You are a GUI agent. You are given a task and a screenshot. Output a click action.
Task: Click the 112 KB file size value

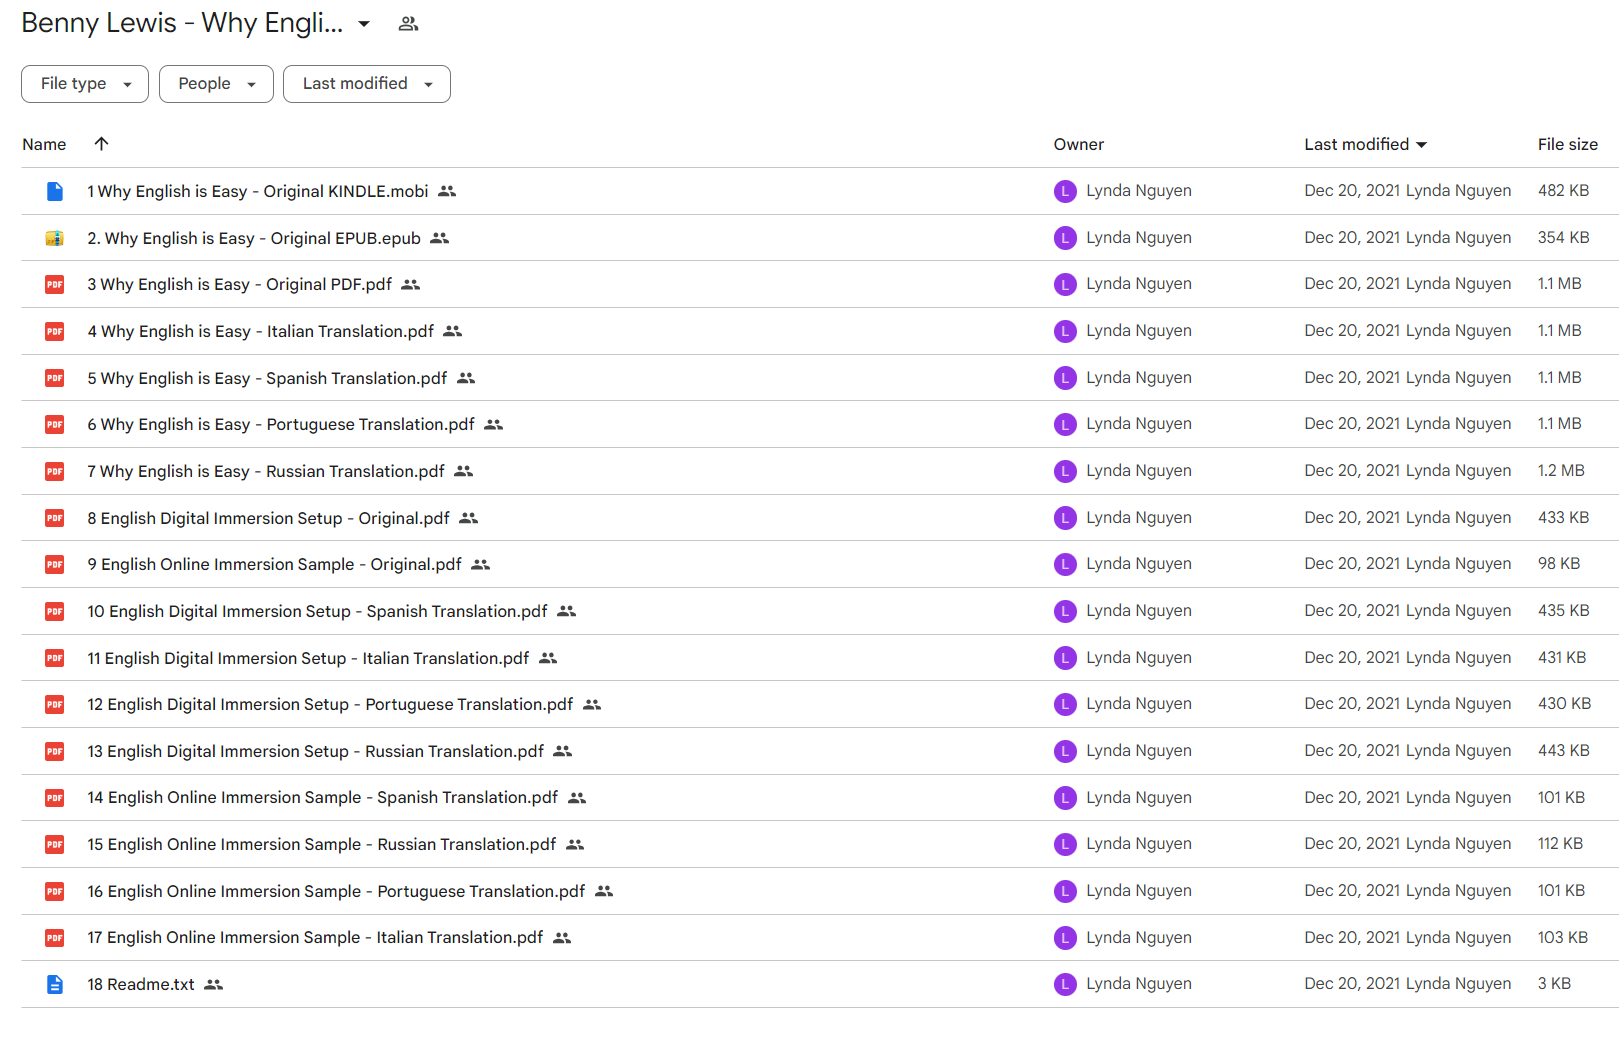[1560, 844]
